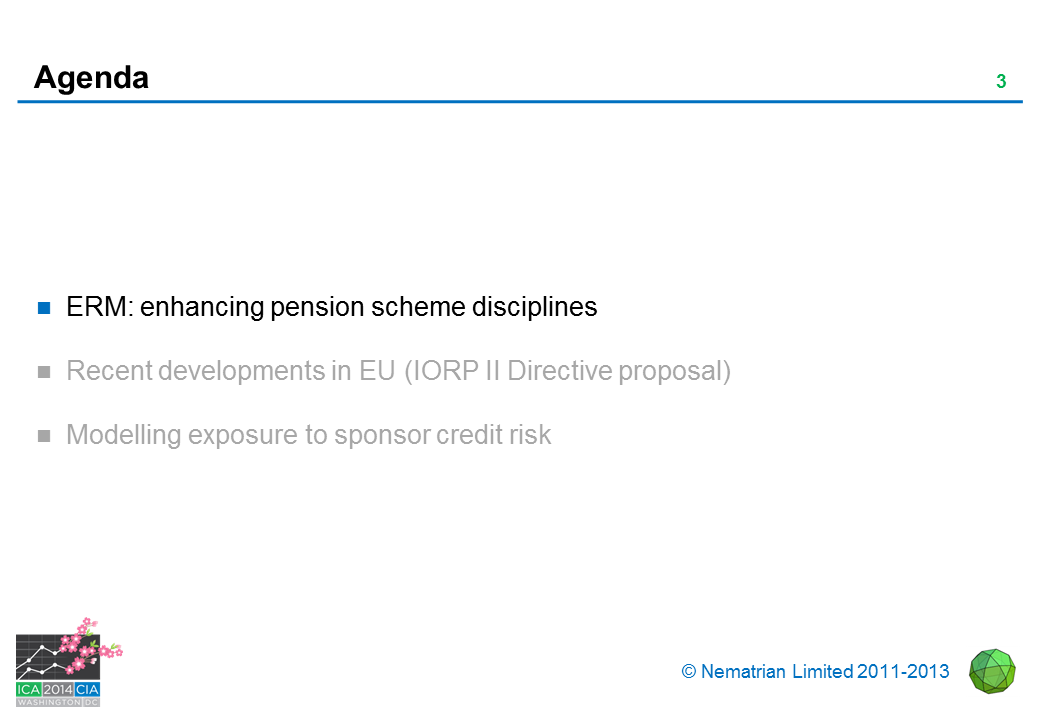Select the blue bullet beside ERM
This screenshot has height=720, width=1040.
point(44,308)
